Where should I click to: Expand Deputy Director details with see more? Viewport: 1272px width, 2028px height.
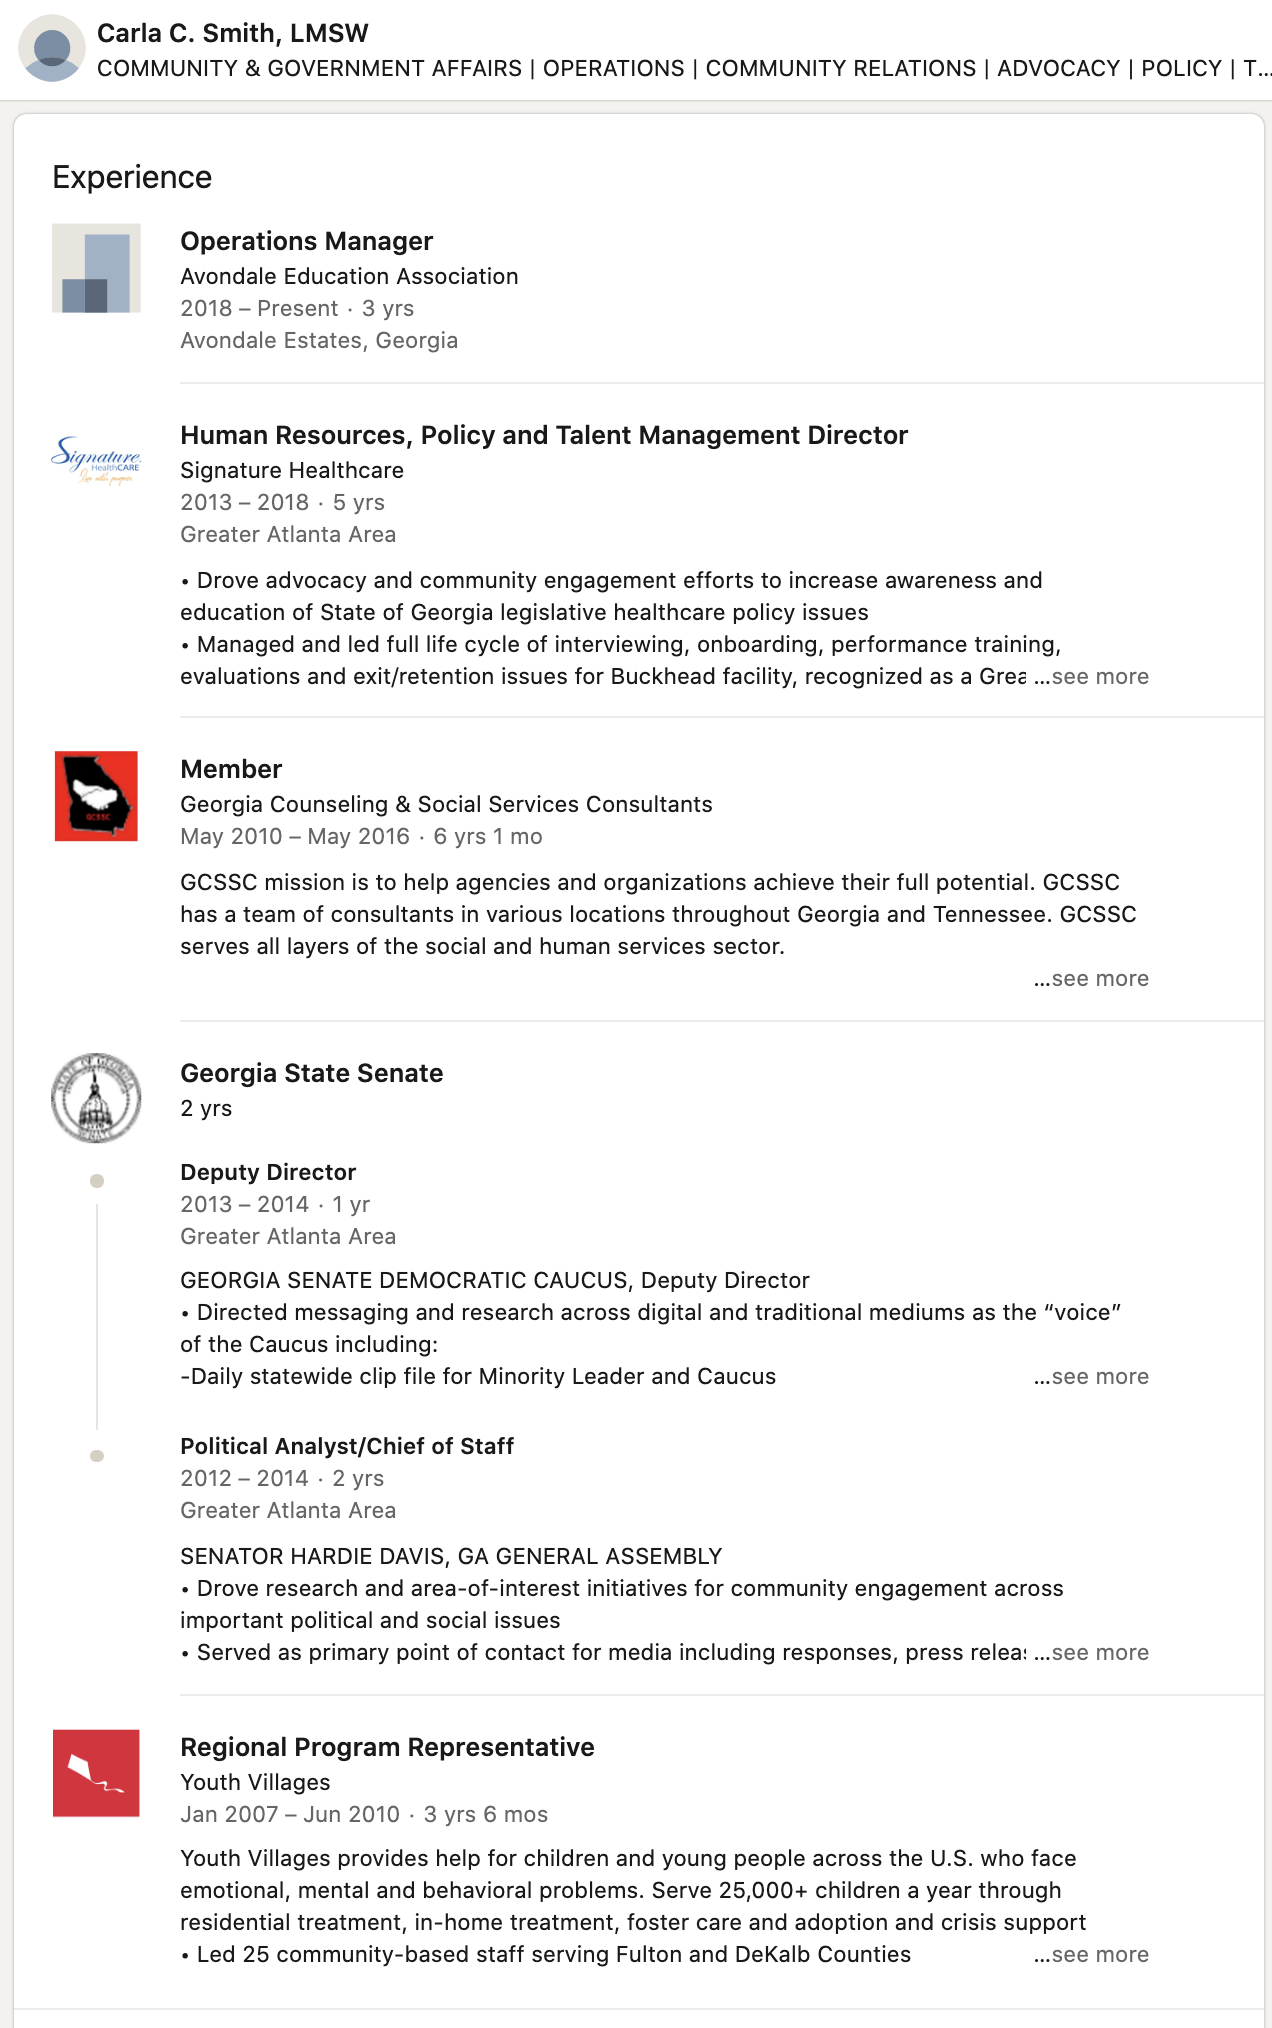pos(1091,1377)
